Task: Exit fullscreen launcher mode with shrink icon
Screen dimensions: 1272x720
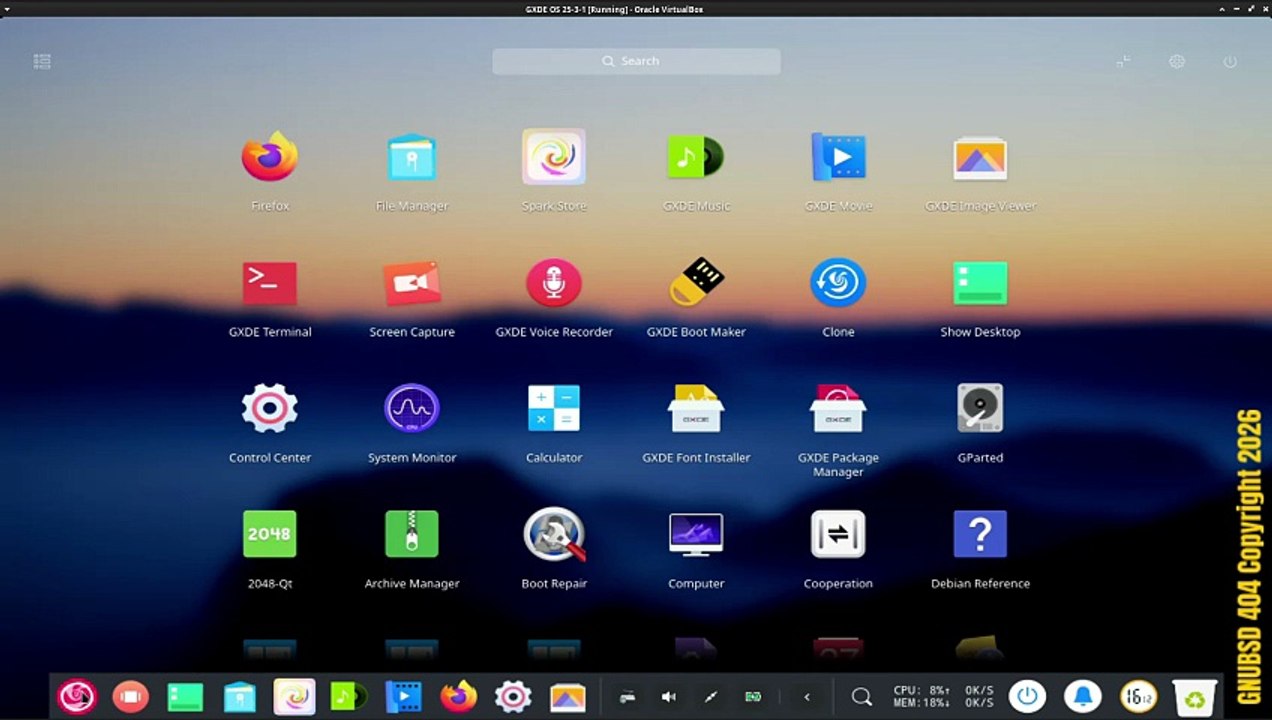Action: [1123, 61]
